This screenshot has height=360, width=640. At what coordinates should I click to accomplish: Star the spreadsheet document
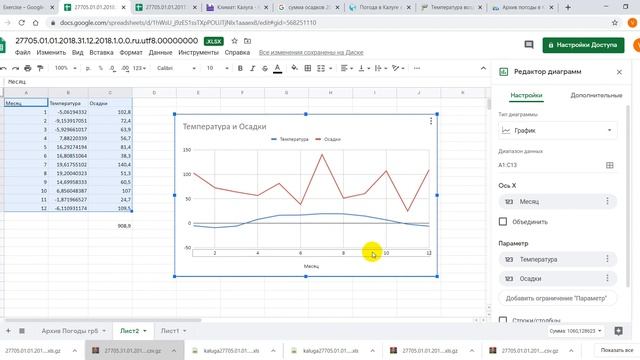point(234,41)
